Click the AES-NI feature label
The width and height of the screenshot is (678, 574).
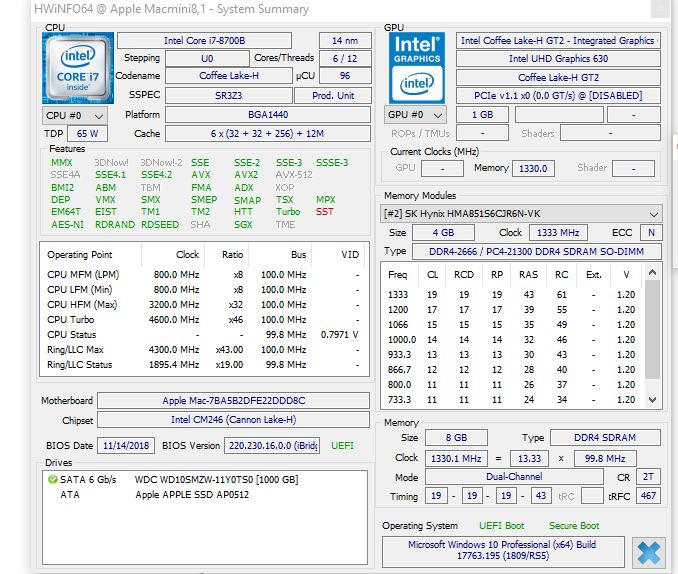pyautogui.click(x=67, y=225)
